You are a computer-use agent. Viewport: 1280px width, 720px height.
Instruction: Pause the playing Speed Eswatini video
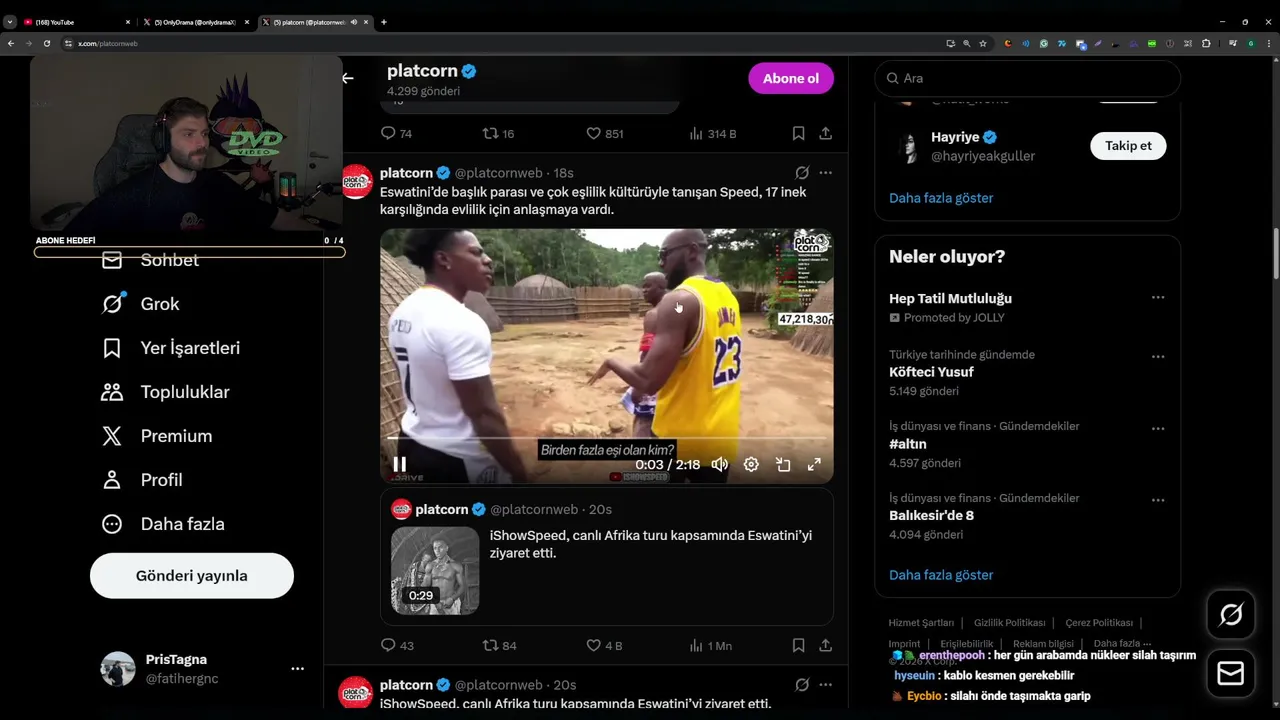(x=399, y=464)
